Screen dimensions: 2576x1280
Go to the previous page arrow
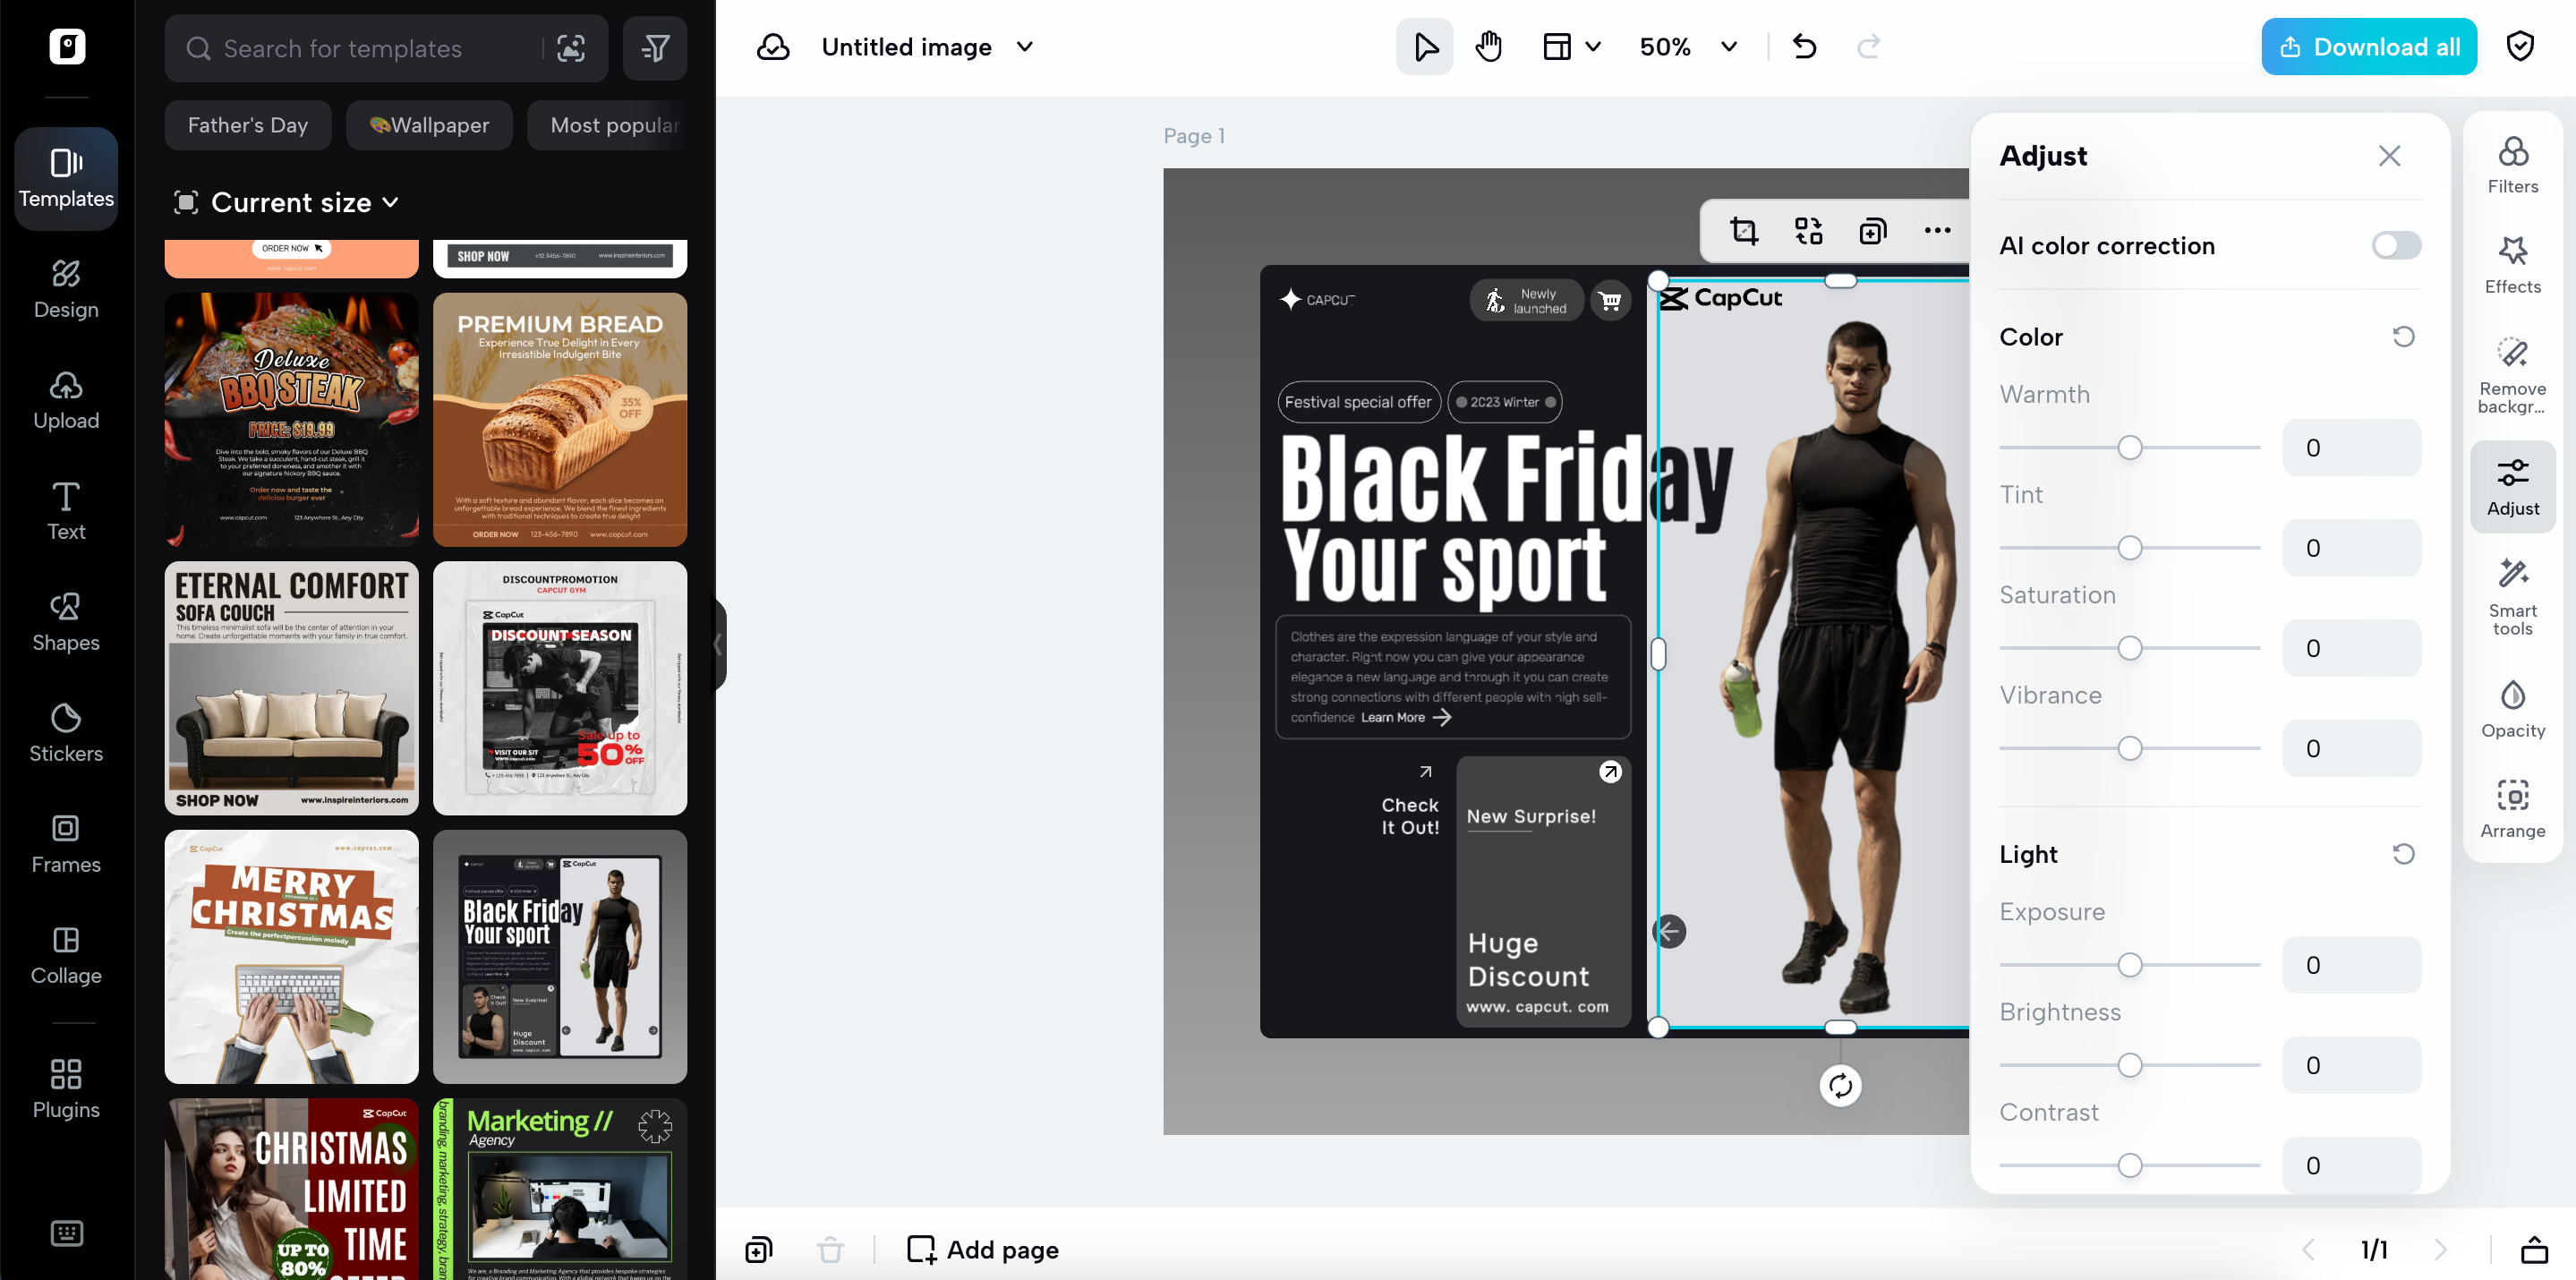tap(2310, 1250)
